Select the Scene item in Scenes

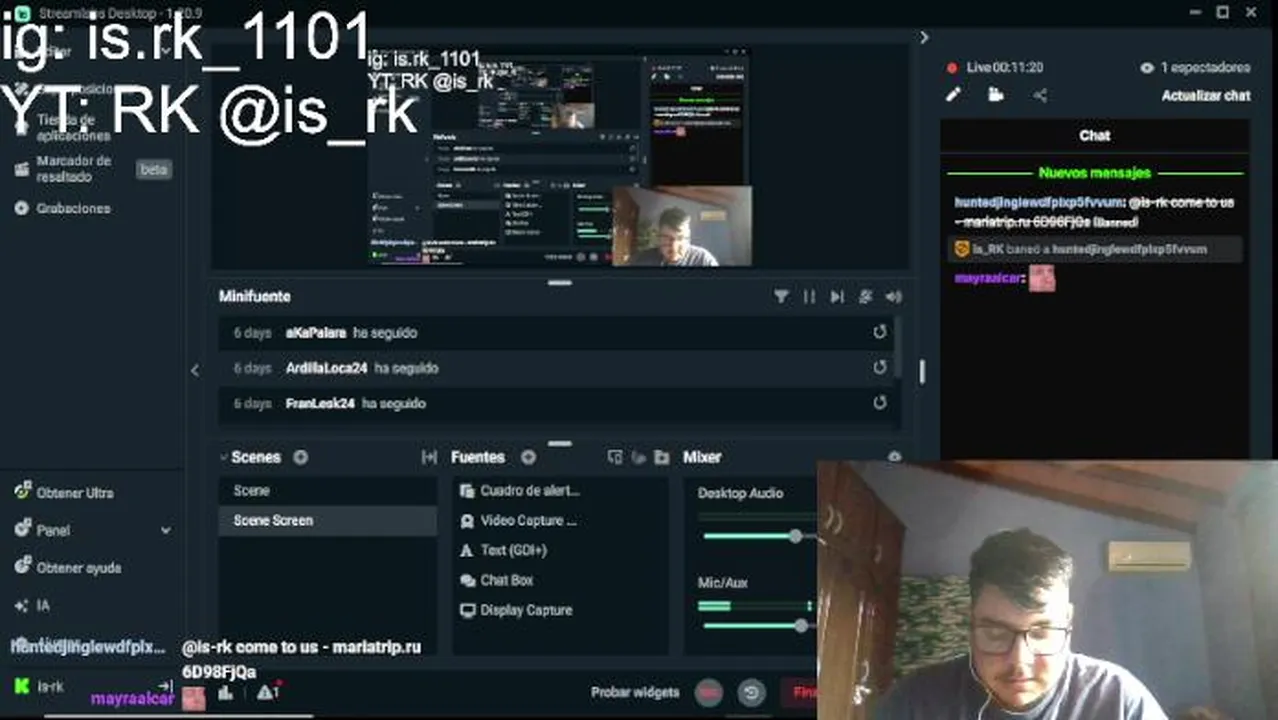pos(327,491)
